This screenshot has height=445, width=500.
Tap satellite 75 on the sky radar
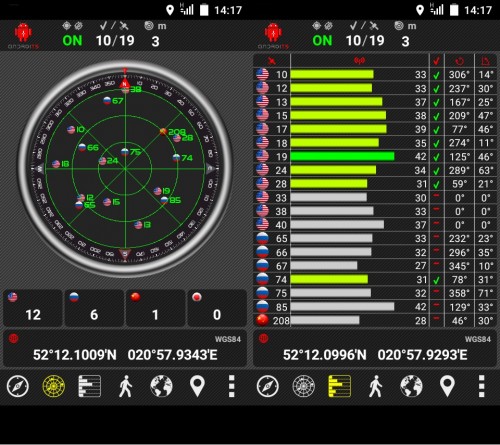pos(130,152)
